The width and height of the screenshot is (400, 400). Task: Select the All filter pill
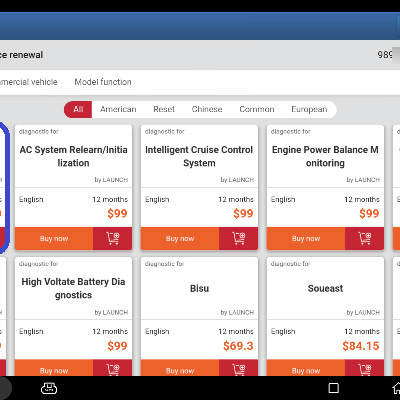tap(78, 109)
